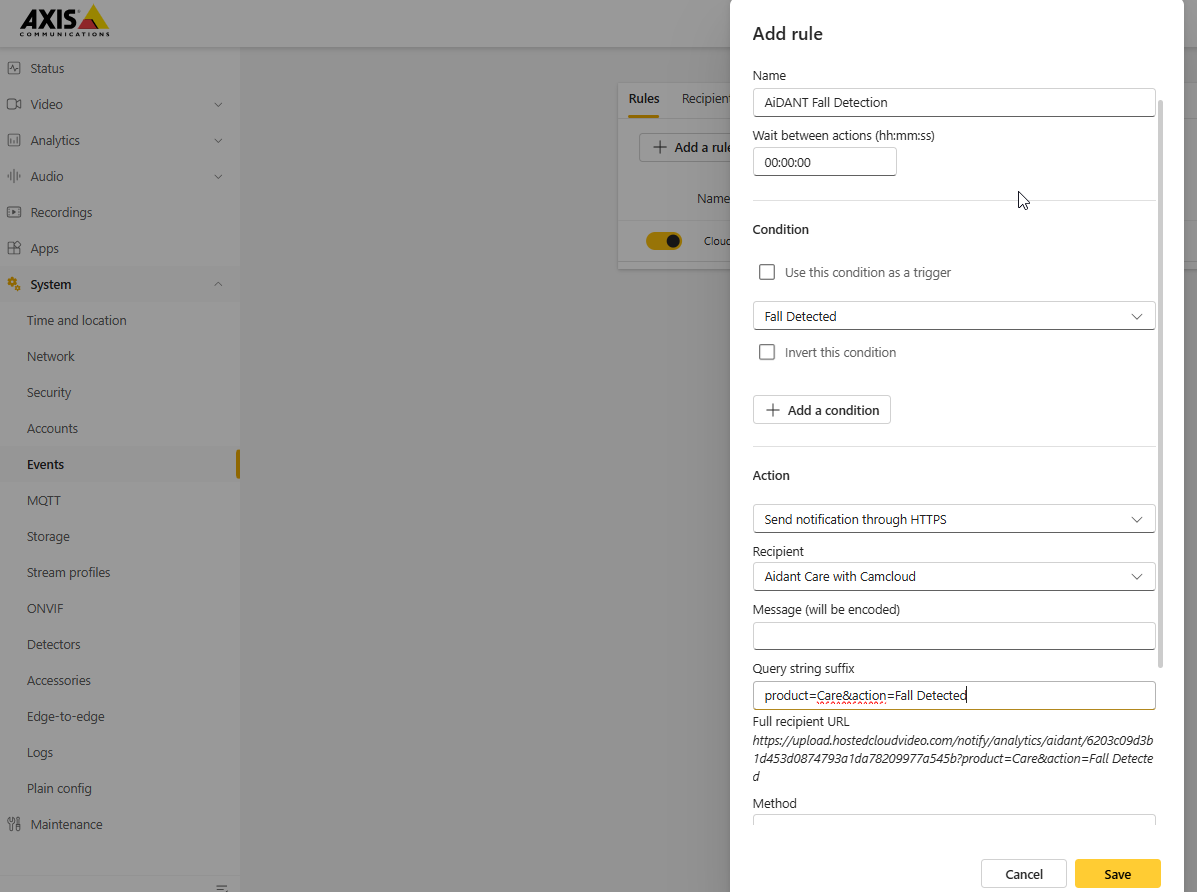Screen dimensions: 1197x892
Task: Click the plus icon on Add a rule
Action: point(660,147)
